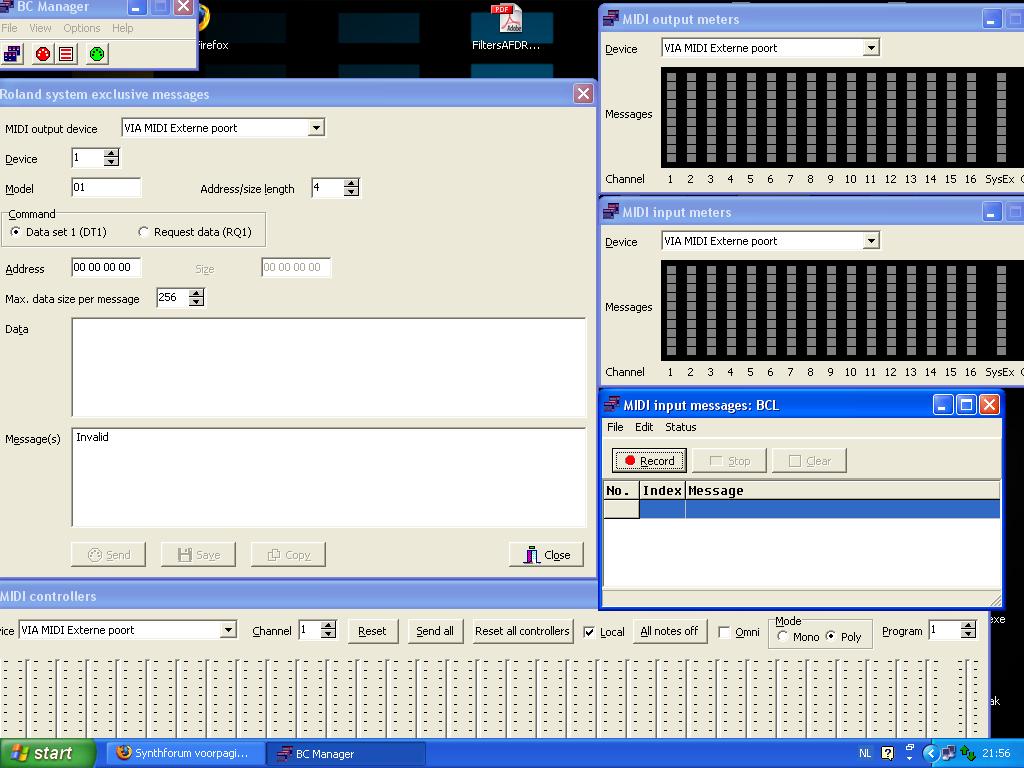Open the BC devices window toolbar icon

point(12,54)
